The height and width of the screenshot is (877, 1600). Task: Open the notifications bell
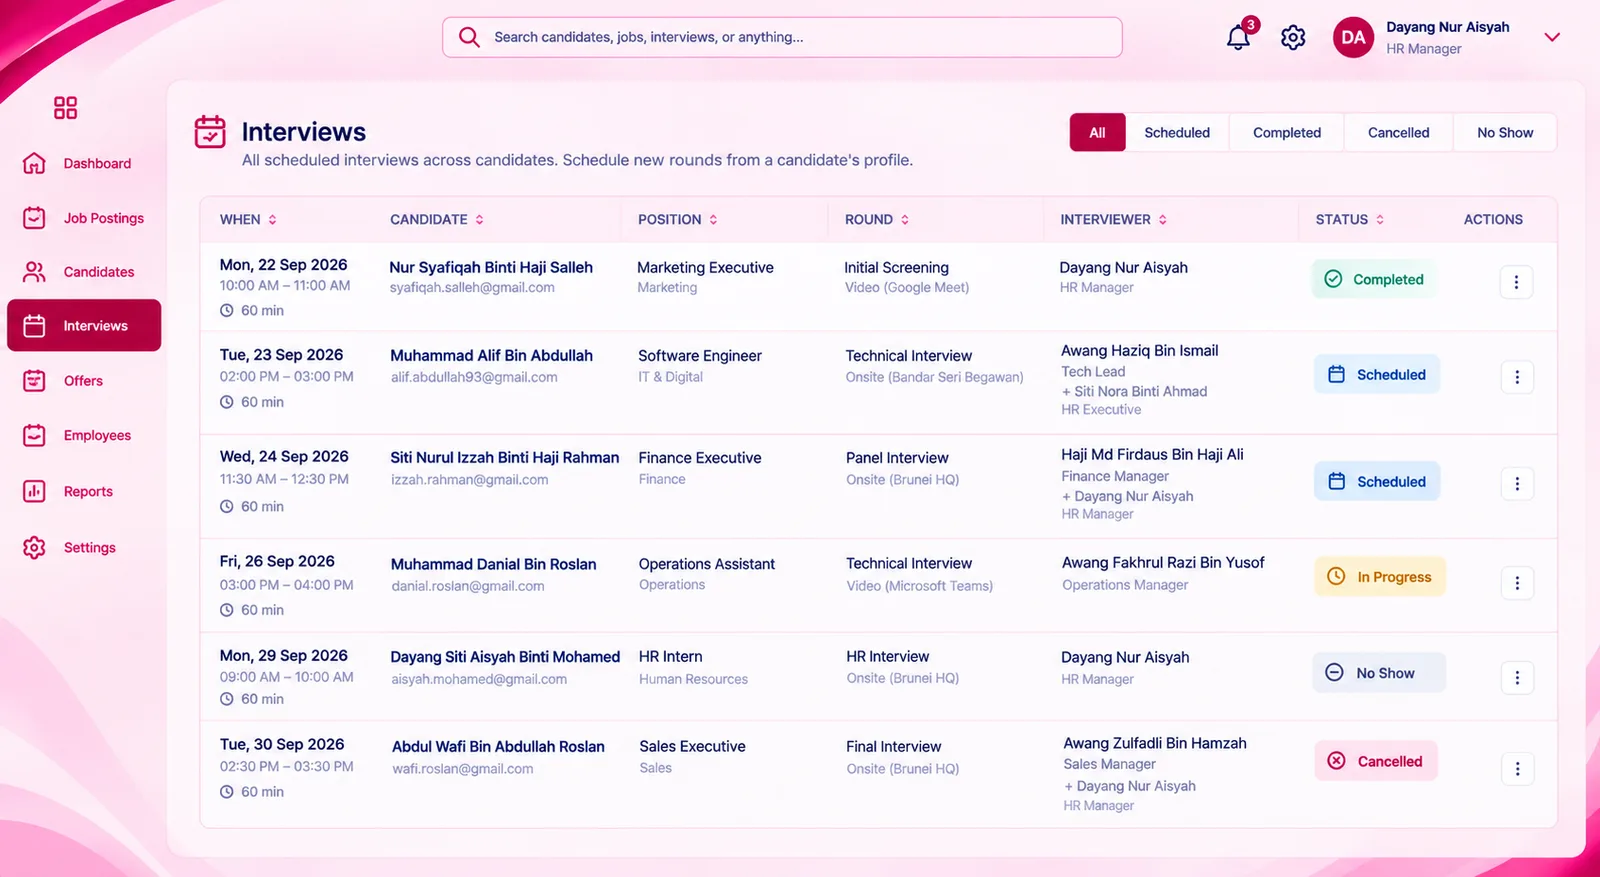1238,37
